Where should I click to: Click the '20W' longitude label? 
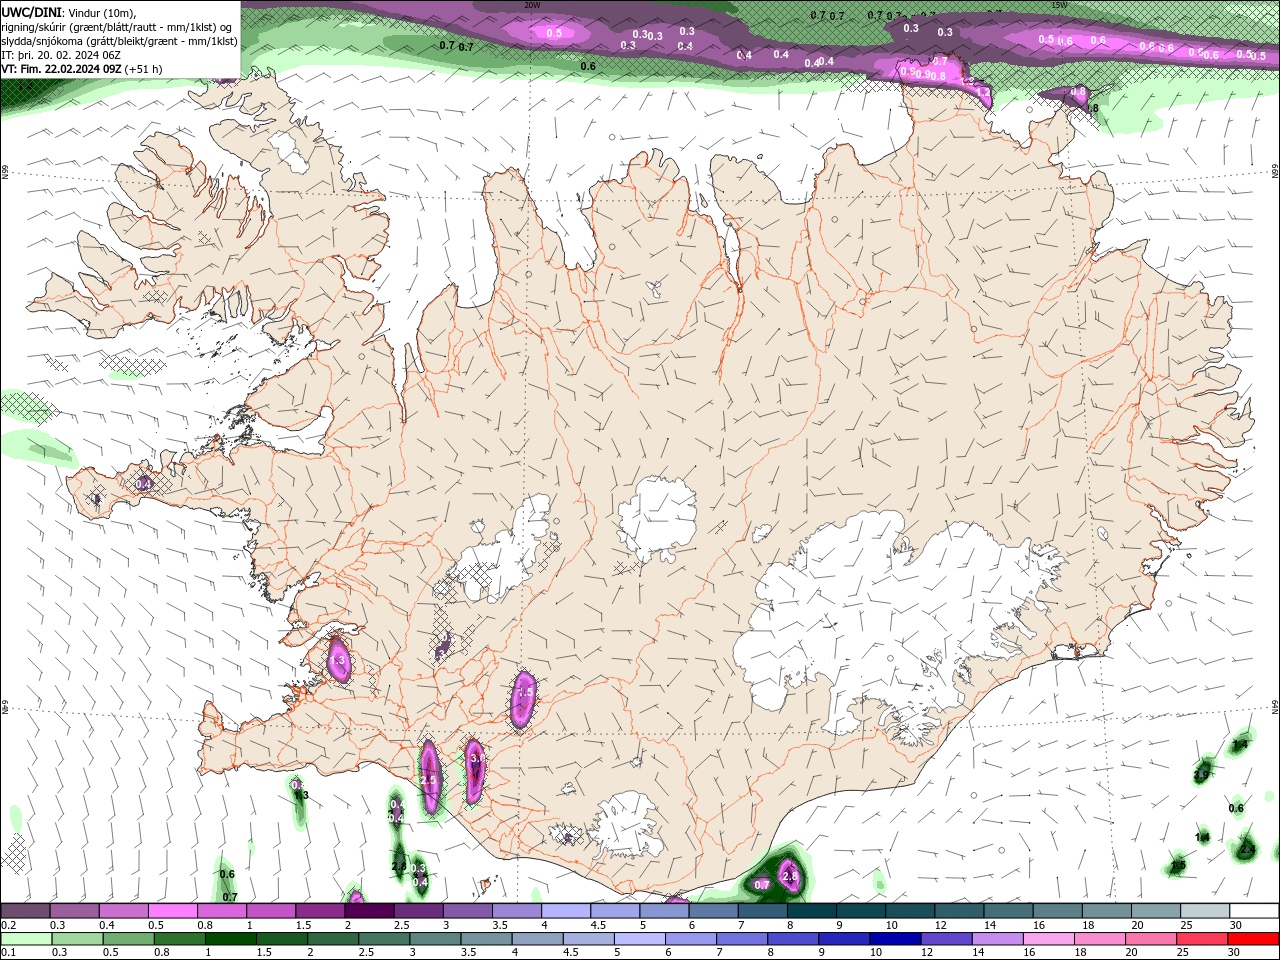pos(532,5)
